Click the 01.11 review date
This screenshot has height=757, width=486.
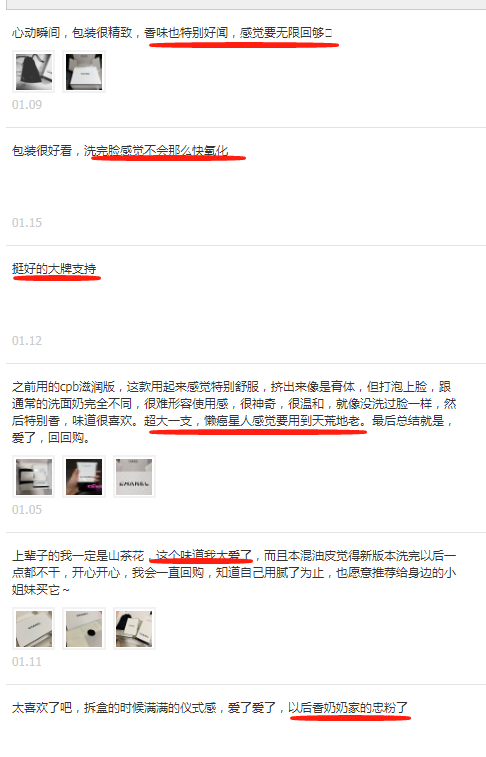(x=27, y=661)
